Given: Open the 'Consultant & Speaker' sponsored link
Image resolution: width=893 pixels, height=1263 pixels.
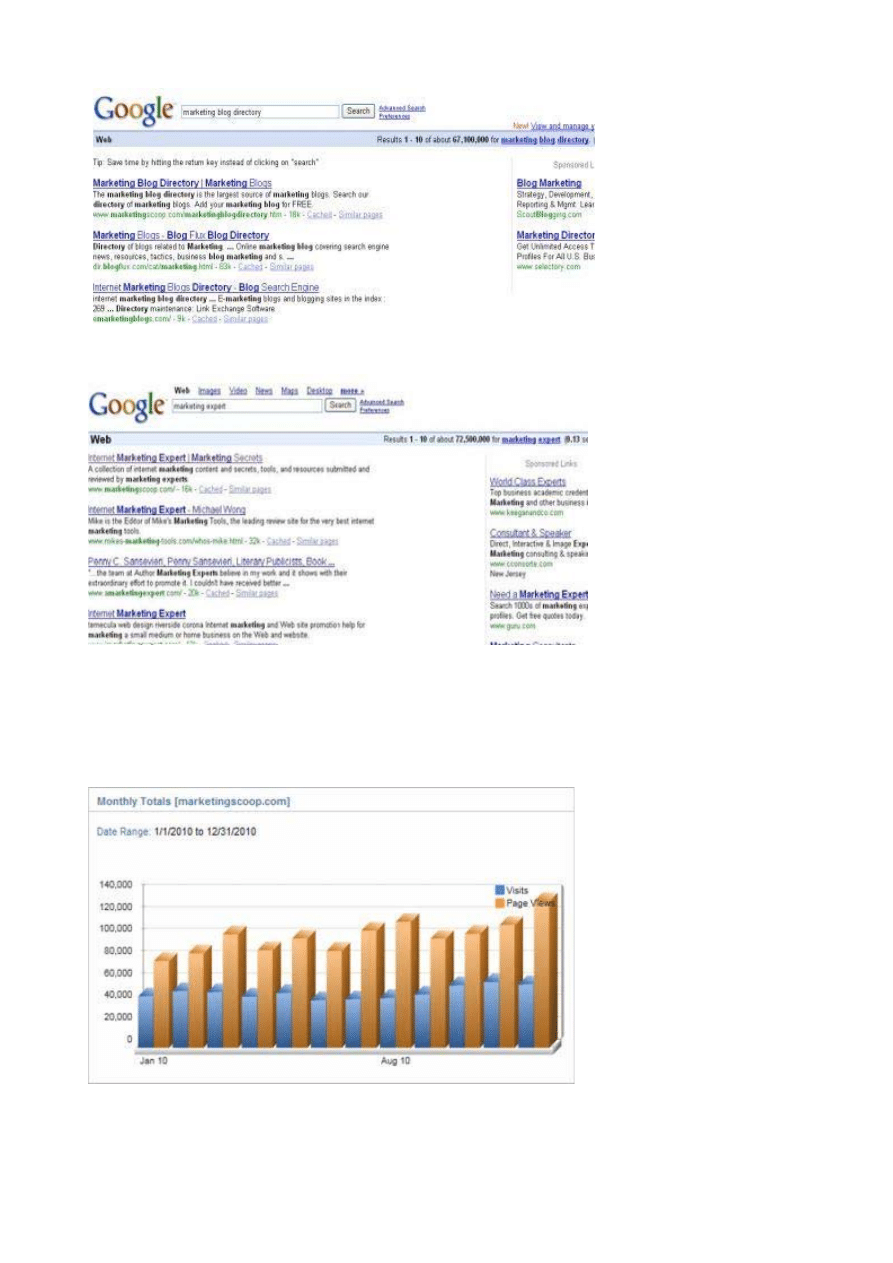Looking at the screenshot, I should point(530,533).
